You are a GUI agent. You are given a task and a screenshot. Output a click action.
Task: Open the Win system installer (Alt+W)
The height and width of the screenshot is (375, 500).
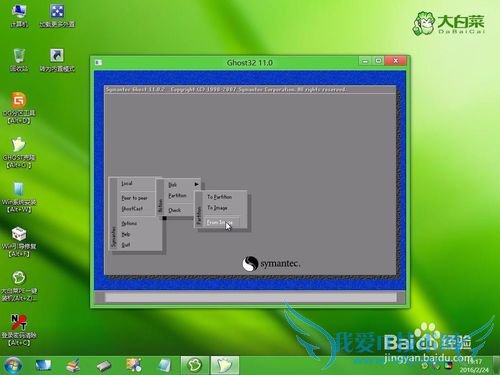click(19, 197)
